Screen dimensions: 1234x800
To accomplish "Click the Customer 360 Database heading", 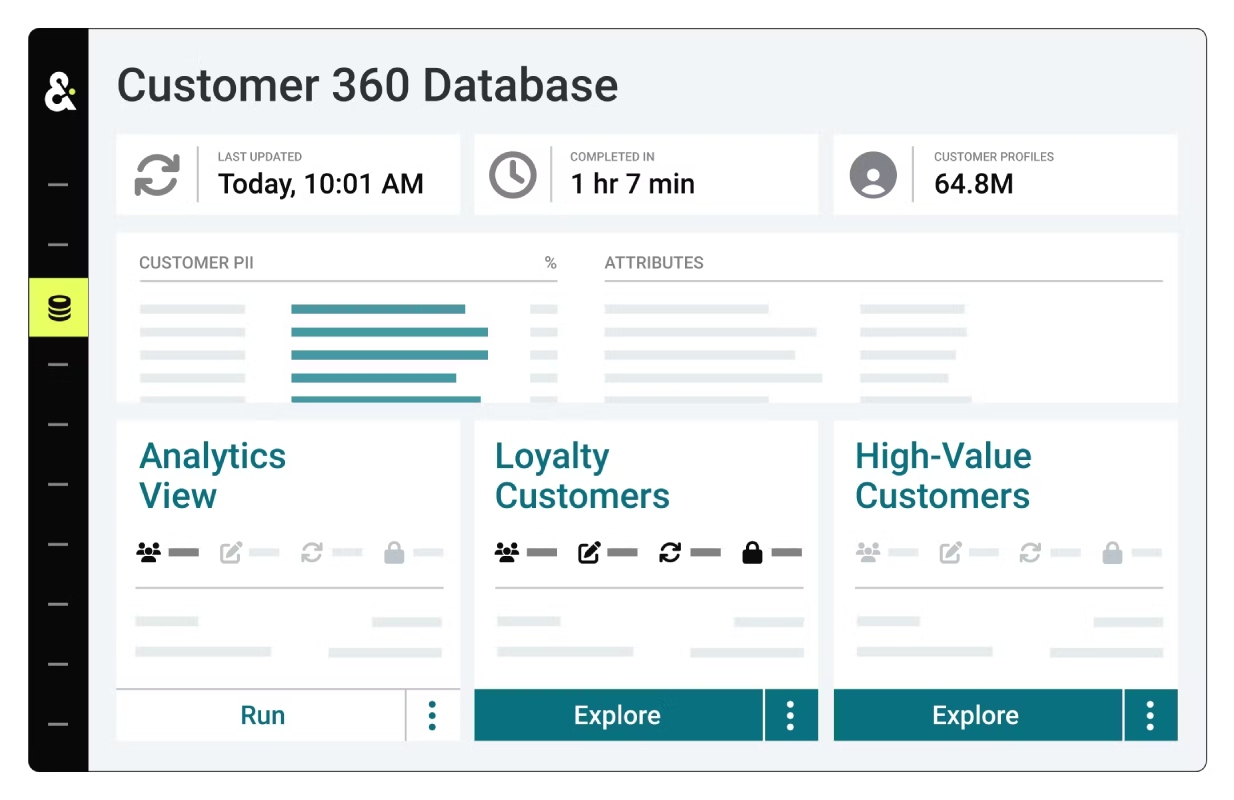I will tap(367, 85).
